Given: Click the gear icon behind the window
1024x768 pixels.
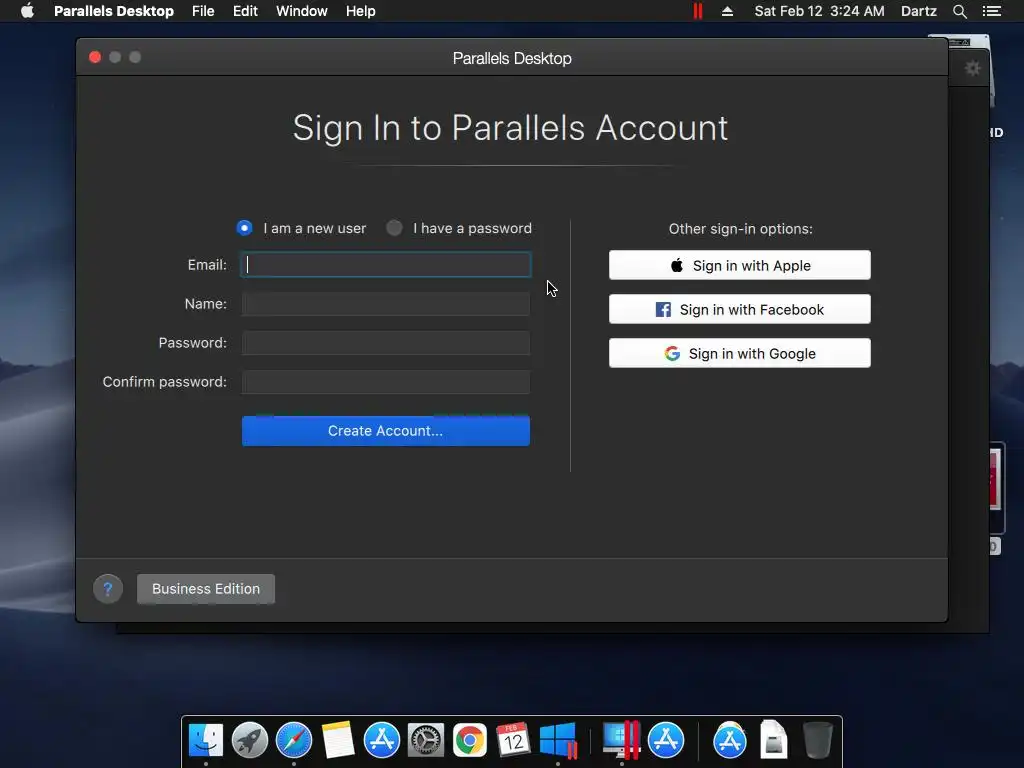Looking at the screenshot, I should tap(972, 68).
